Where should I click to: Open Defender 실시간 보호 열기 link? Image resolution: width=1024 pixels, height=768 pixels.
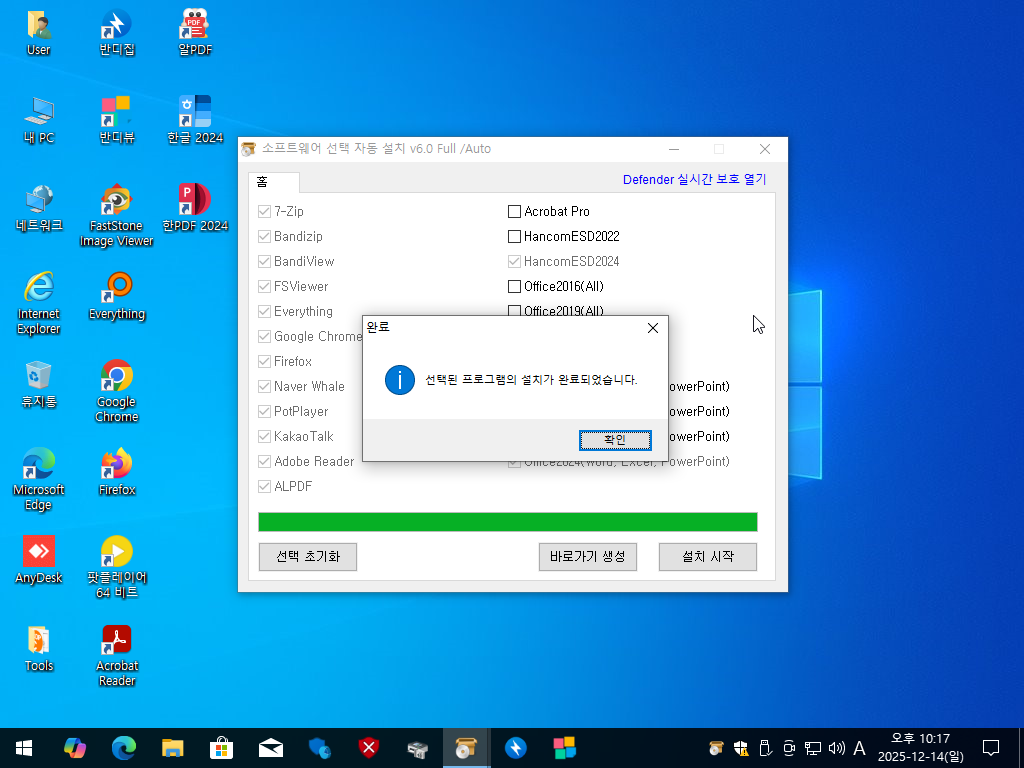click(694, 180)
